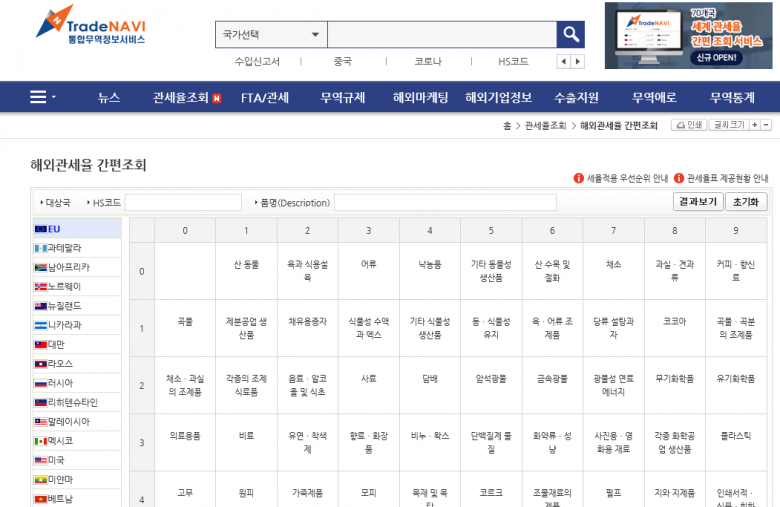Decrease font size with minus icon
The height and width of the screenshot is (507, 780).
(x=766, y=125)
